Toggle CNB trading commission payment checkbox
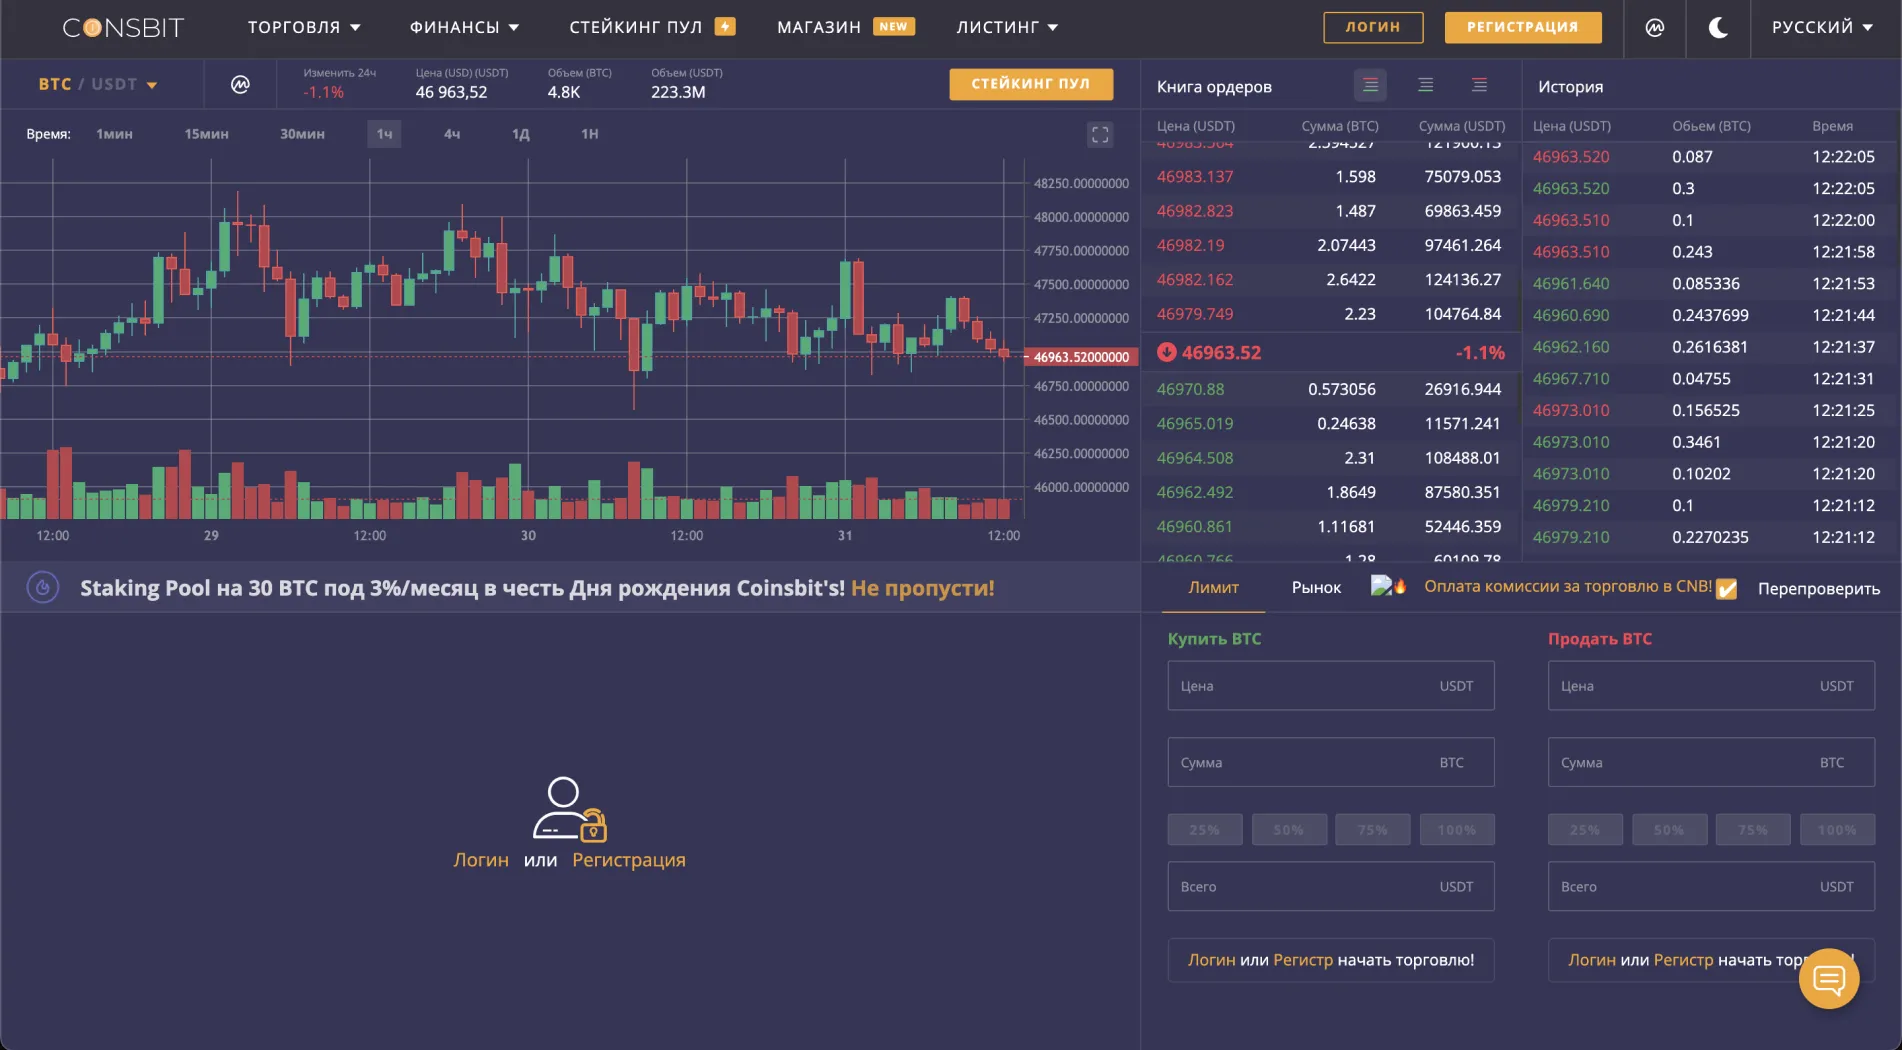This screenshot has height=1050, width=1902. tap(1727, 589)
